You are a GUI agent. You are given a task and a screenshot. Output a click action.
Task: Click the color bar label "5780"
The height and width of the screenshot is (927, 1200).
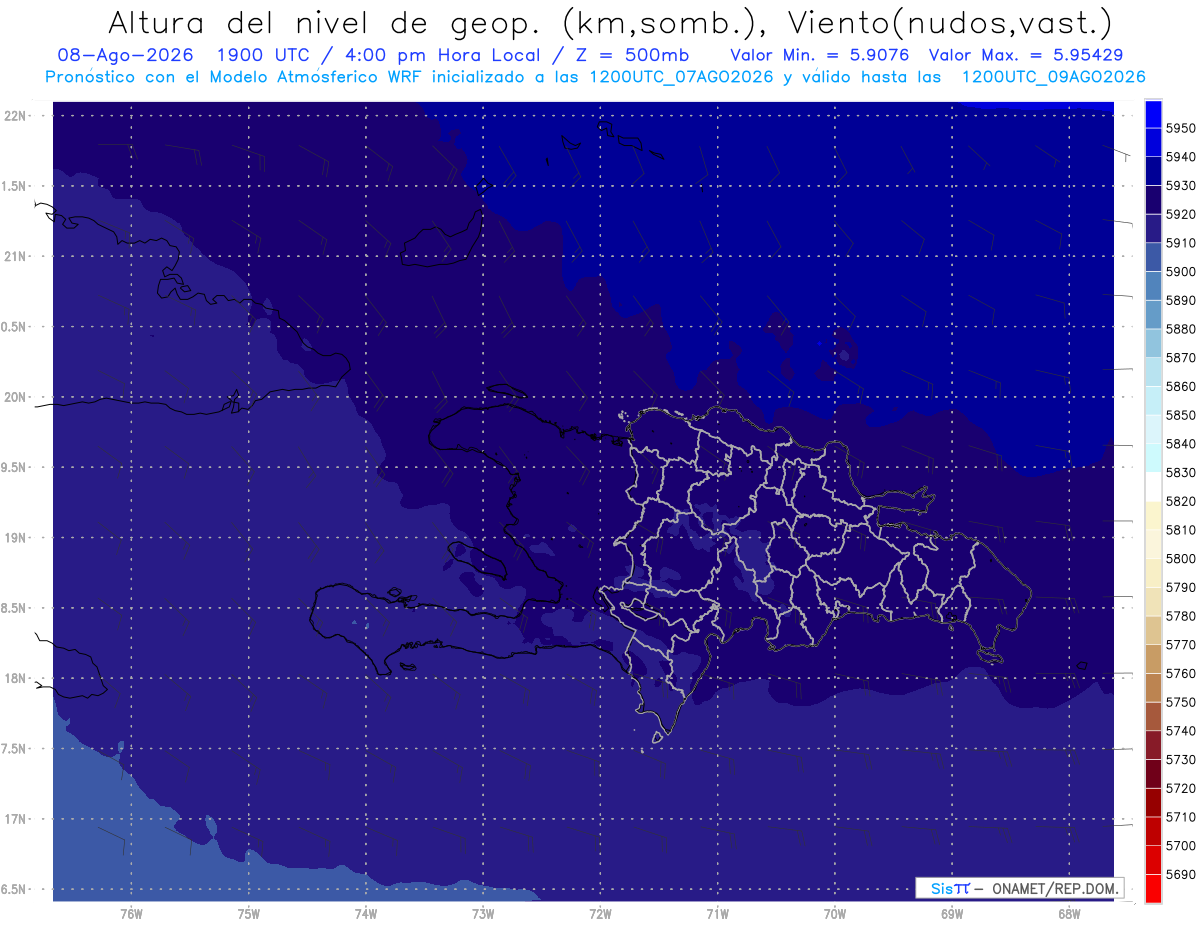point(1181,616)
